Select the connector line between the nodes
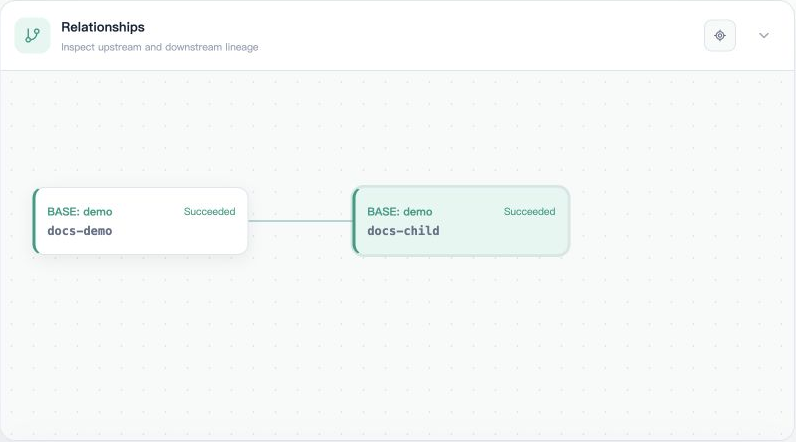This screenshot has width=796, height=442. point(300,221)
